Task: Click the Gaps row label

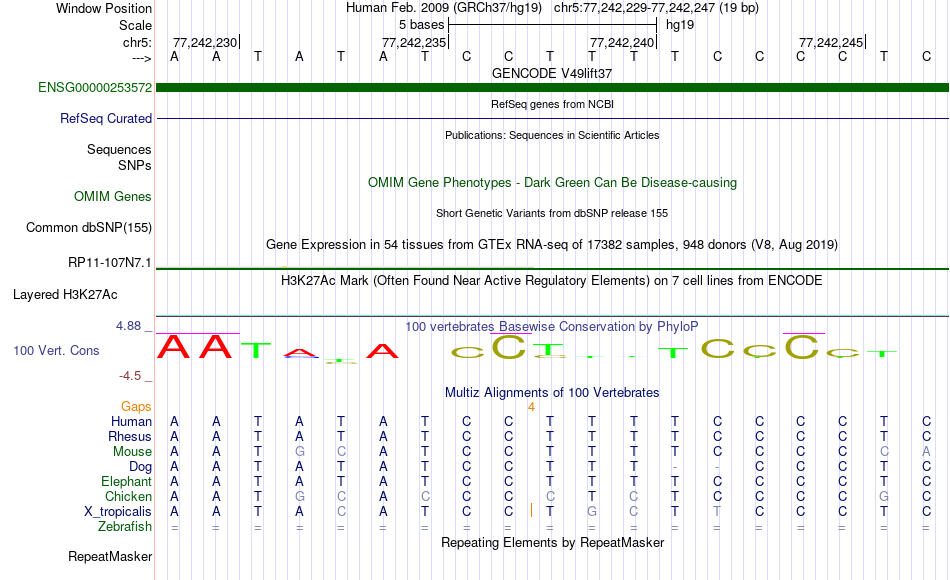Action: click(136, 406)
